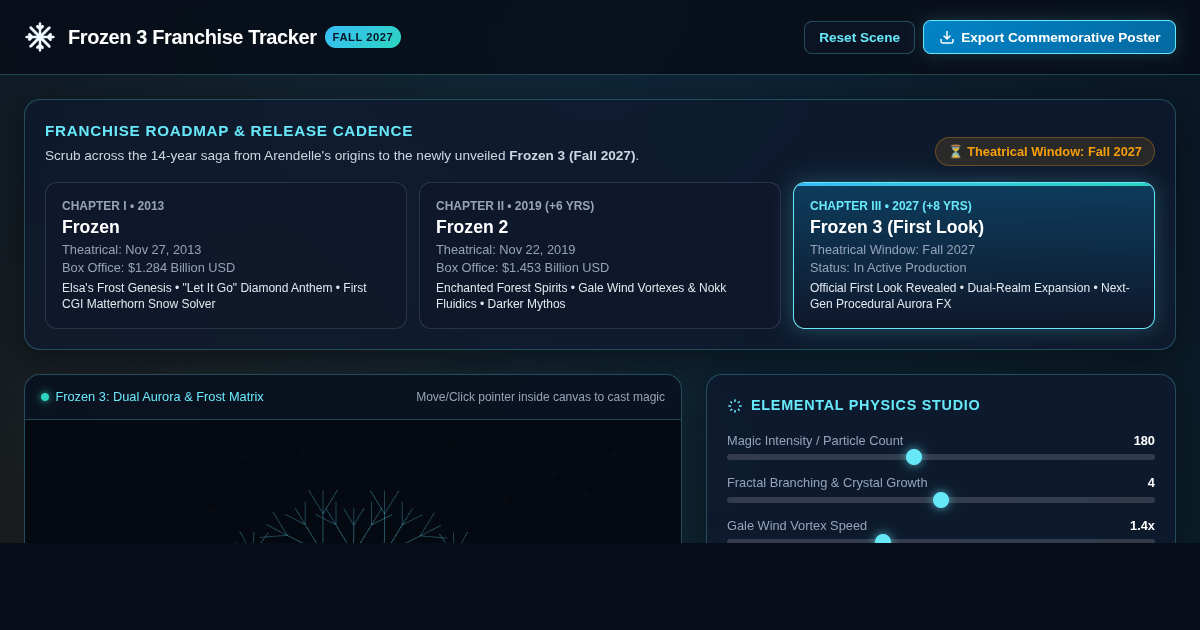Click Fractal Branching value 4
1200x630 pixels.
coord(1151,483)
